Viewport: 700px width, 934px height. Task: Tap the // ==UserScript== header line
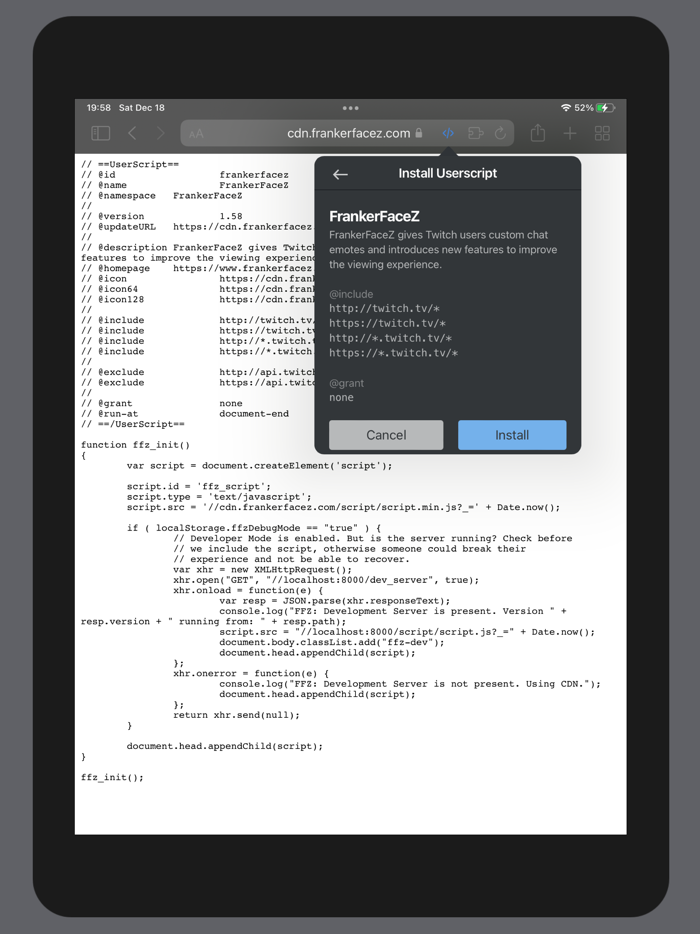tap(130, 164)
